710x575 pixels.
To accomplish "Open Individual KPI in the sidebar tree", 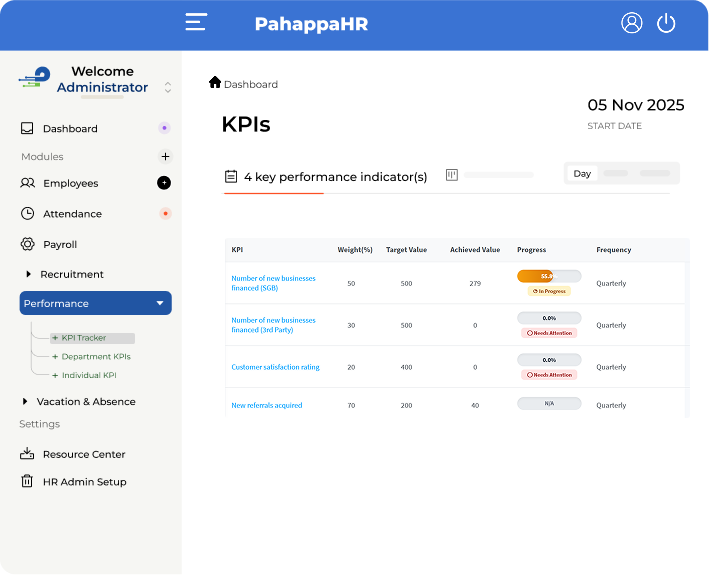I will [88, 376].
